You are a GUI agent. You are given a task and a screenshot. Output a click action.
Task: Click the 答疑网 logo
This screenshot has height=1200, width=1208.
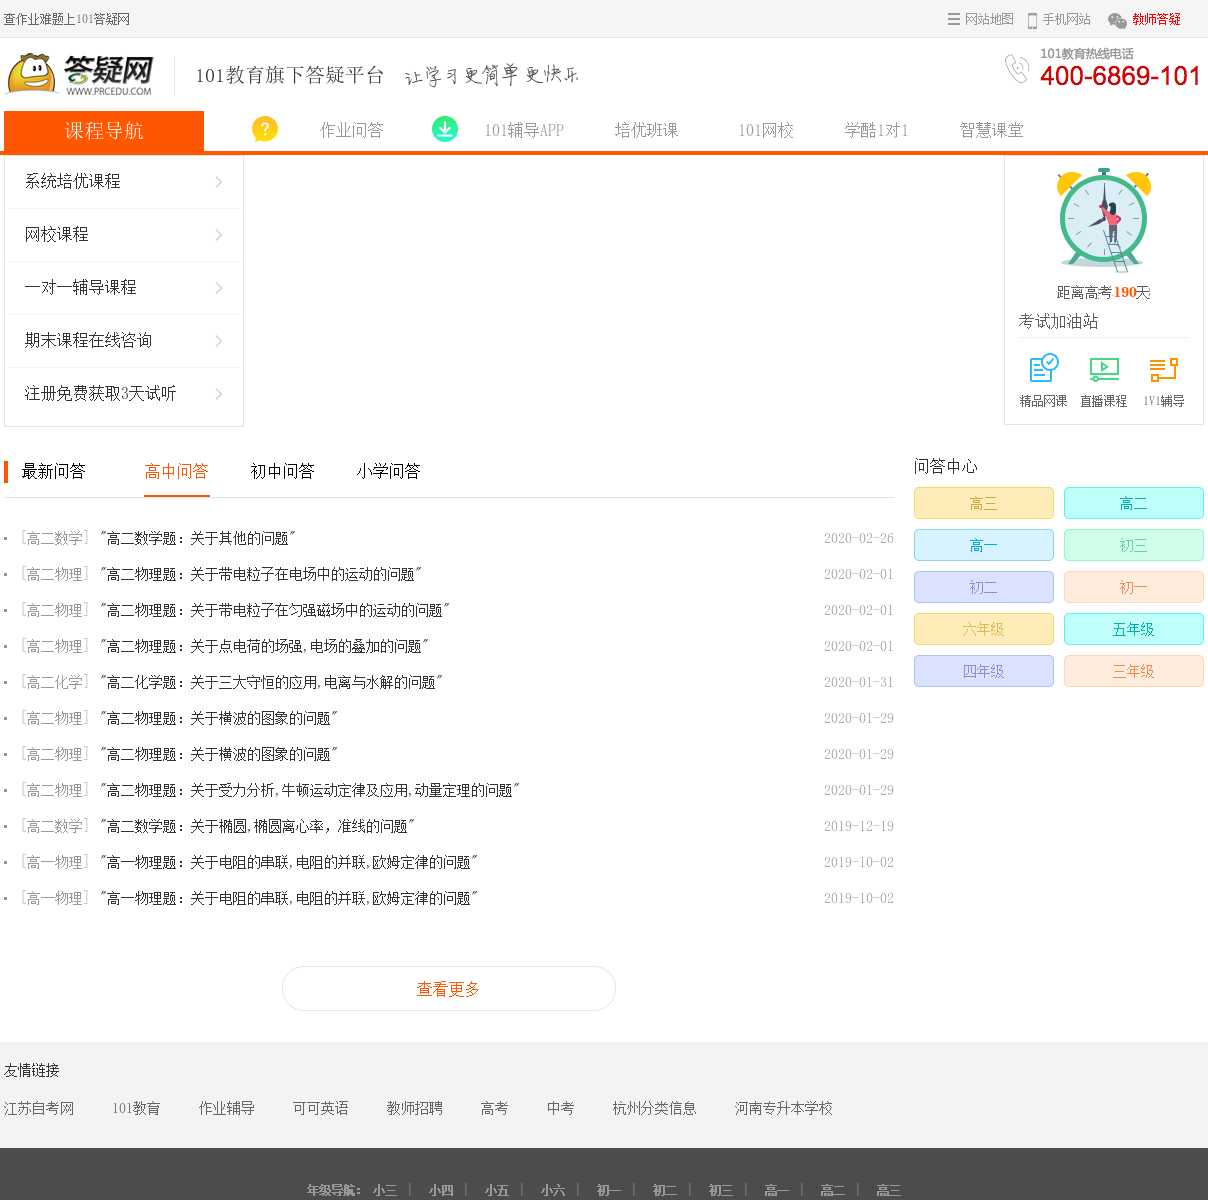point(82,75)
